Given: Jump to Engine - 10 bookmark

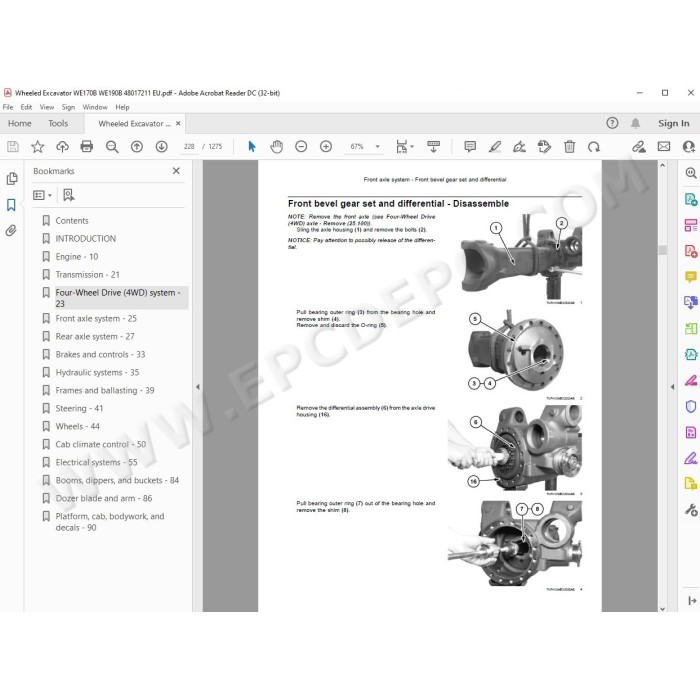Looking at the screenshot, I should point(76,257).
